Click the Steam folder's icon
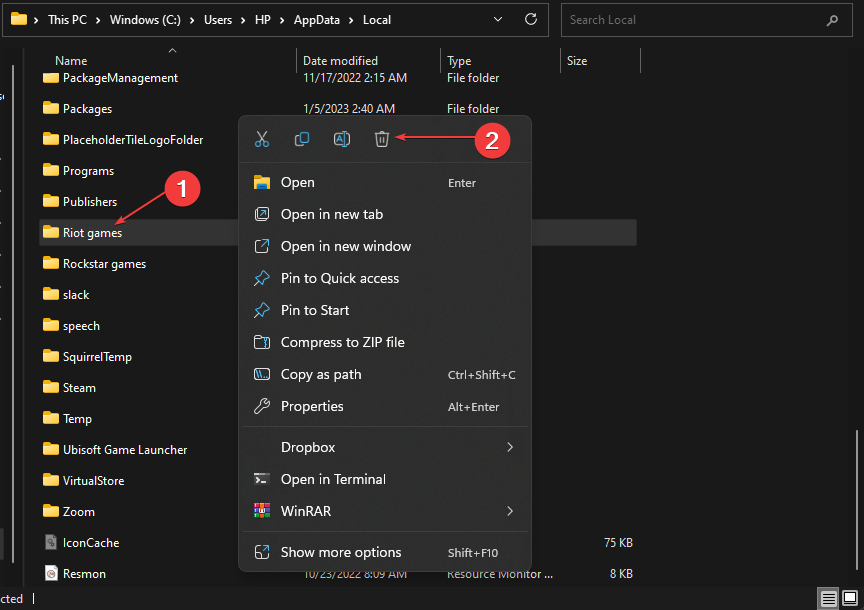The height and width of the screenshot is (610, 864). pyautogui.click(x=51, y=387)
